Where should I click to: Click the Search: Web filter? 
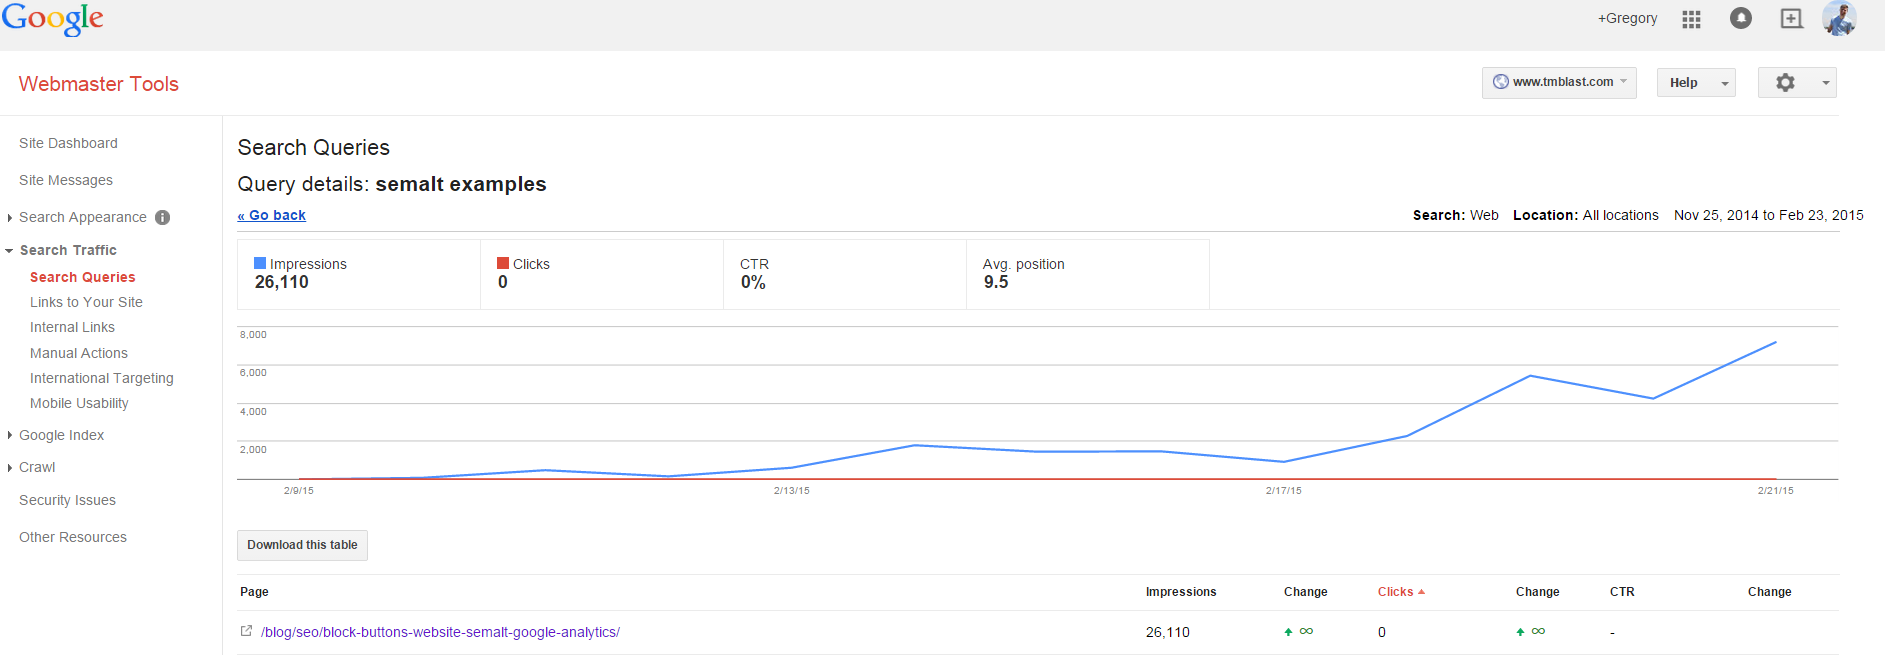(1456, 215)
